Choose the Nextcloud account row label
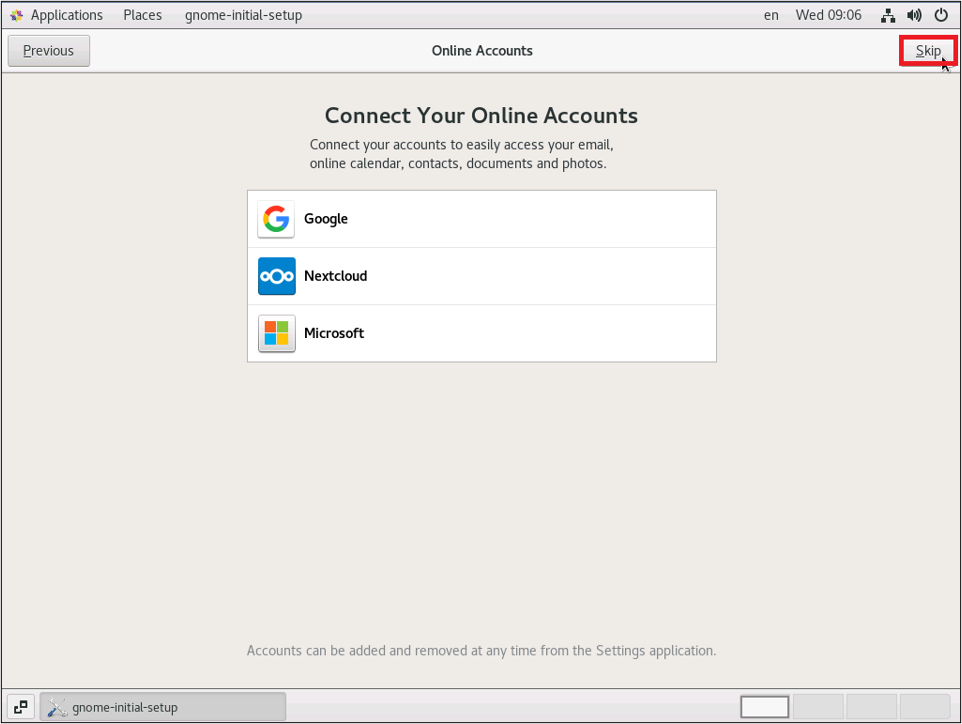 336,276
